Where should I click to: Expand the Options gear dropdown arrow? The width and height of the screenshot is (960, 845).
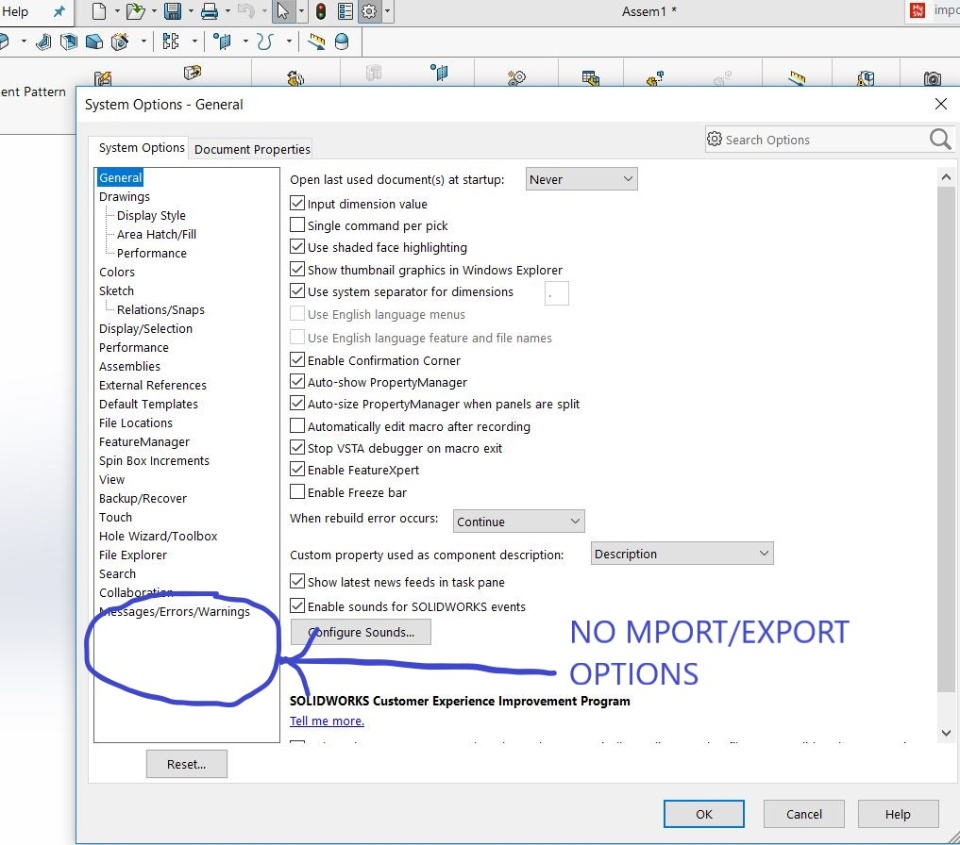tap(386, 11)
